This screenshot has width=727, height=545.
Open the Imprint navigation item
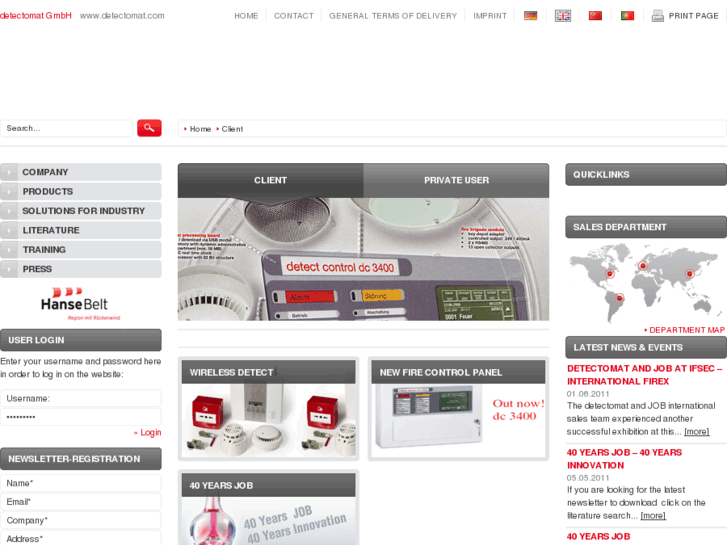pyautogui.click(x=490, y=16)
